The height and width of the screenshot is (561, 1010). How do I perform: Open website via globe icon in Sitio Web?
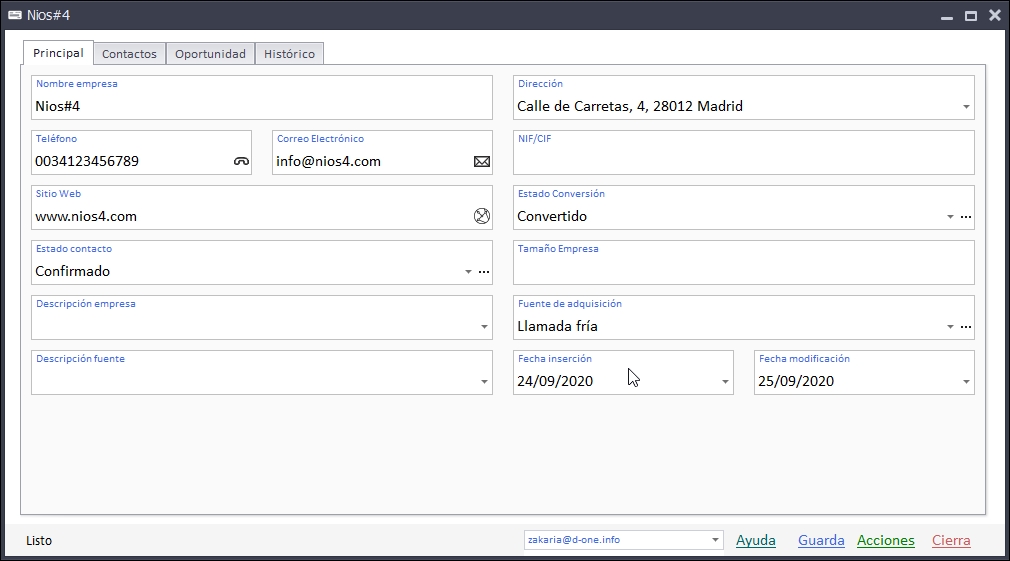coord(482,216)
